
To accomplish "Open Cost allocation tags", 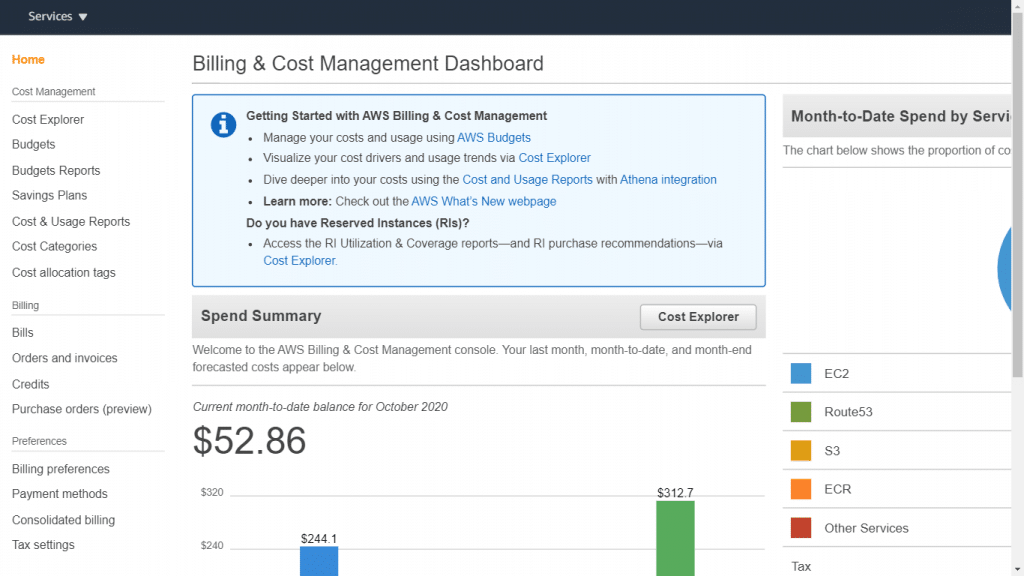I will tap(63, 272).
